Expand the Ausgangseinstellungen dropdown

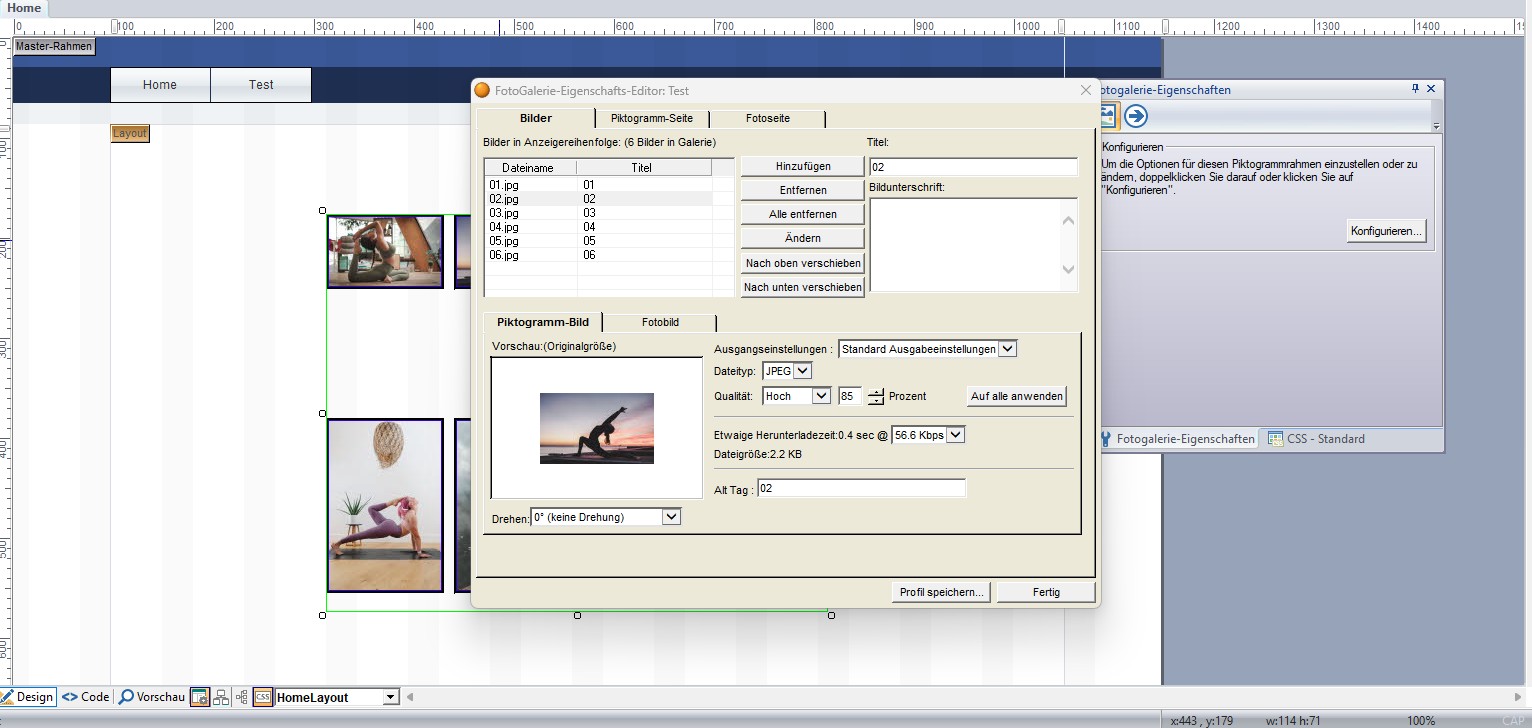coord(1007,349)
